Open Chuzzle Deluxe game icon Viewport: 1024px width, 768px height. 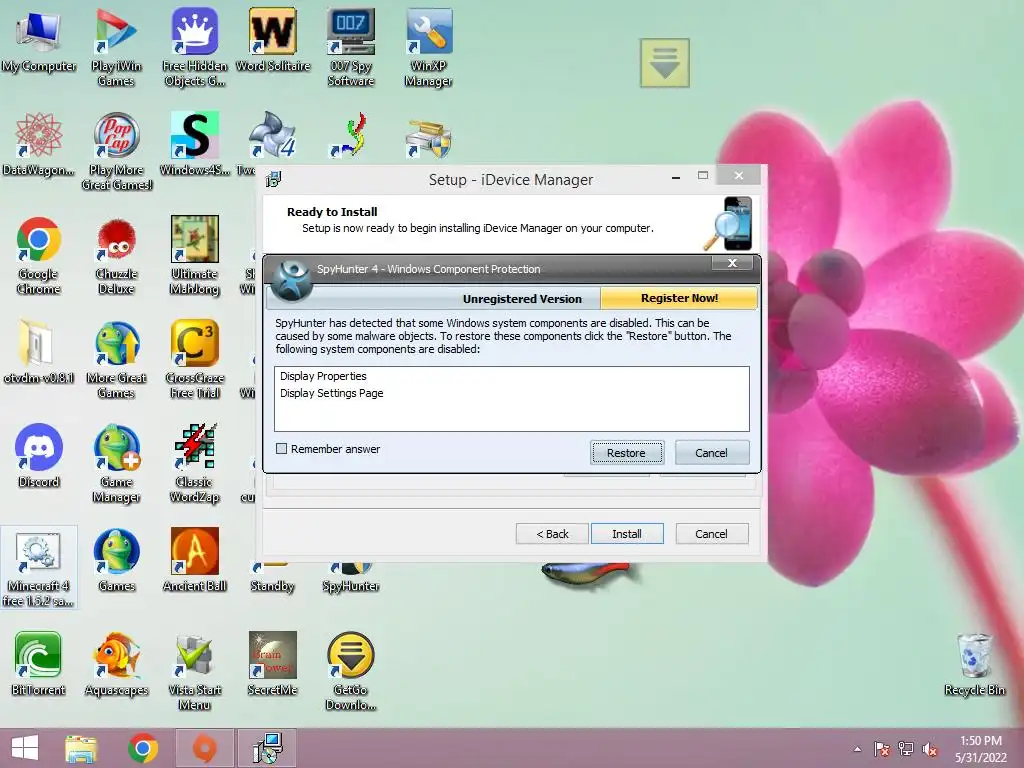pyautogui.click(x=116, y=256)
